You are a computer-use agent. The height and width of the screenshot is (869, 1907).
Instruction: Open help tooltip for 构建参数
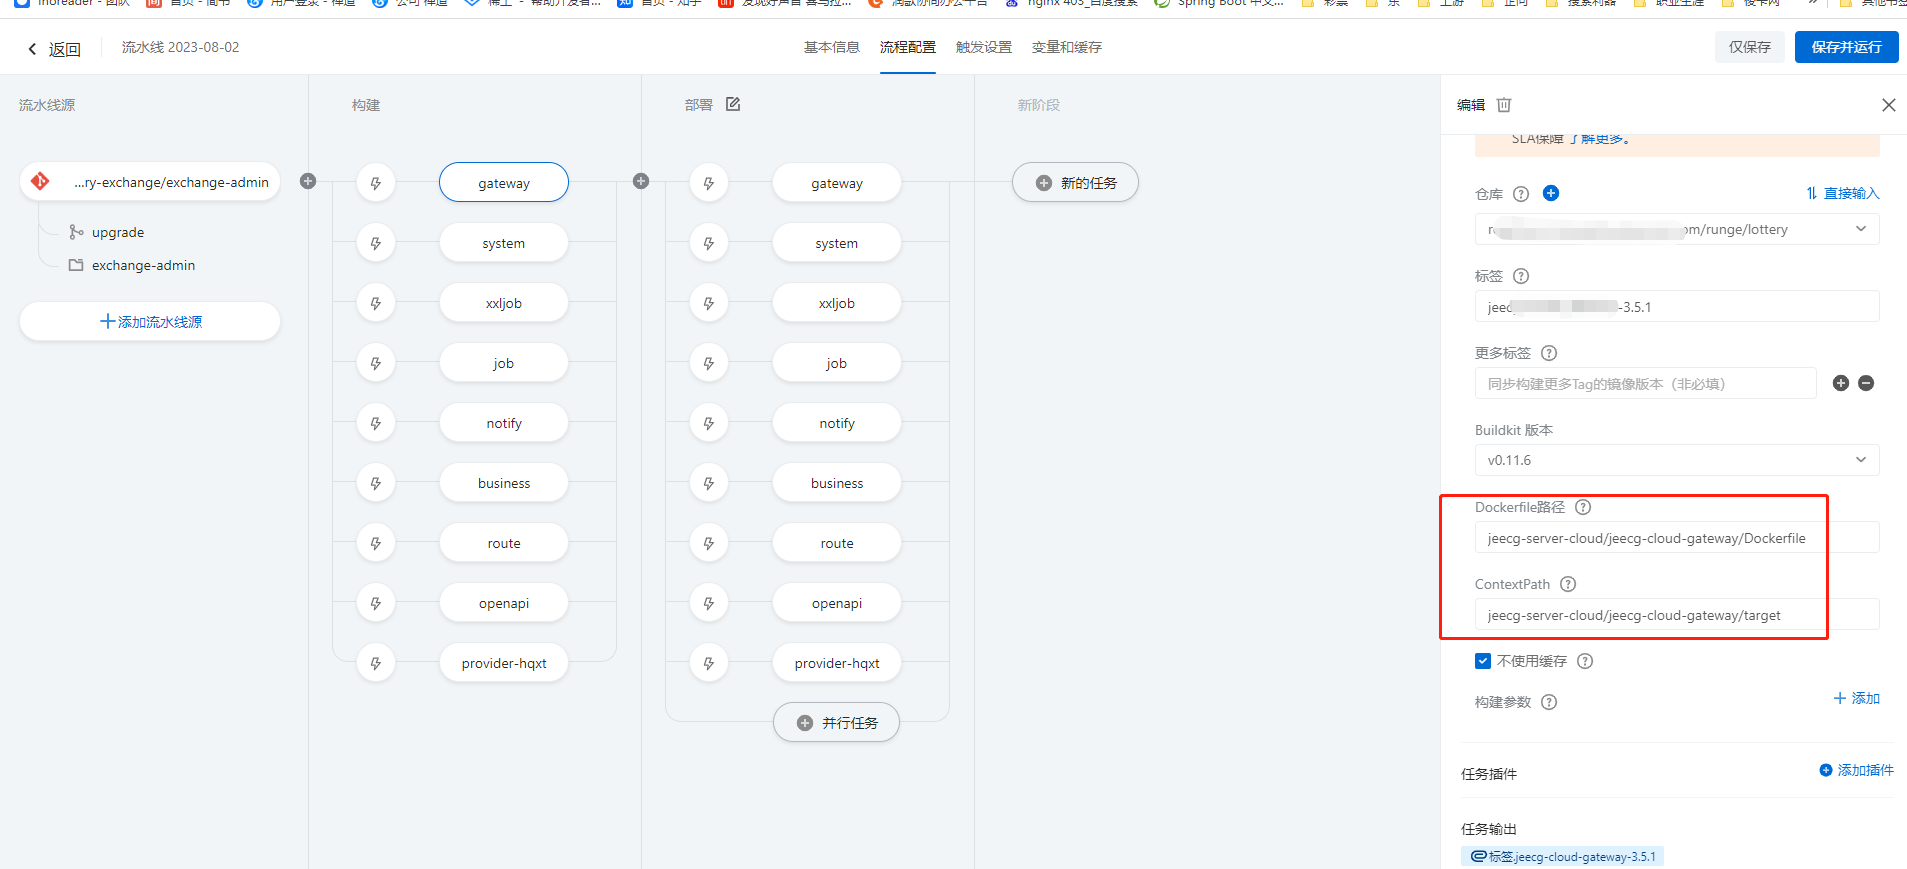click(1549, 702)
